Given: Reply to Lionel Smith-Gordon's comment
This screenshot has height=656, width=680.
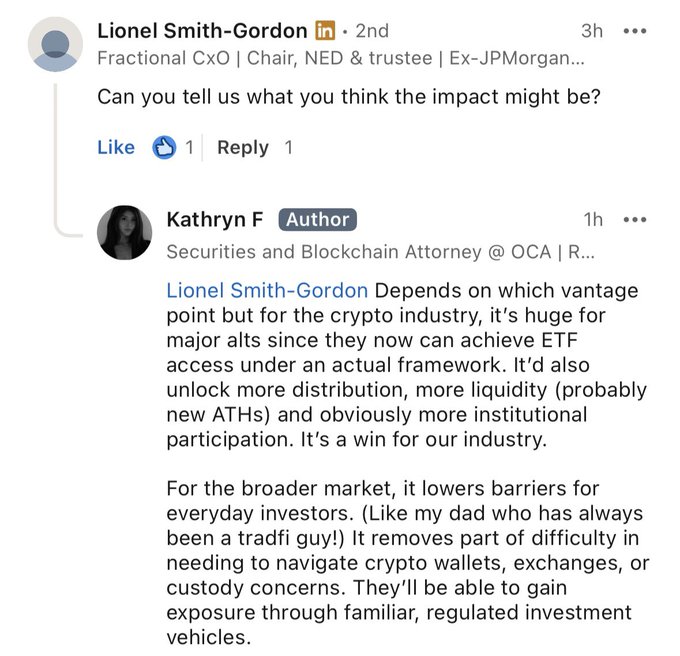Looking at the screenshot, I should coord(243,148).
